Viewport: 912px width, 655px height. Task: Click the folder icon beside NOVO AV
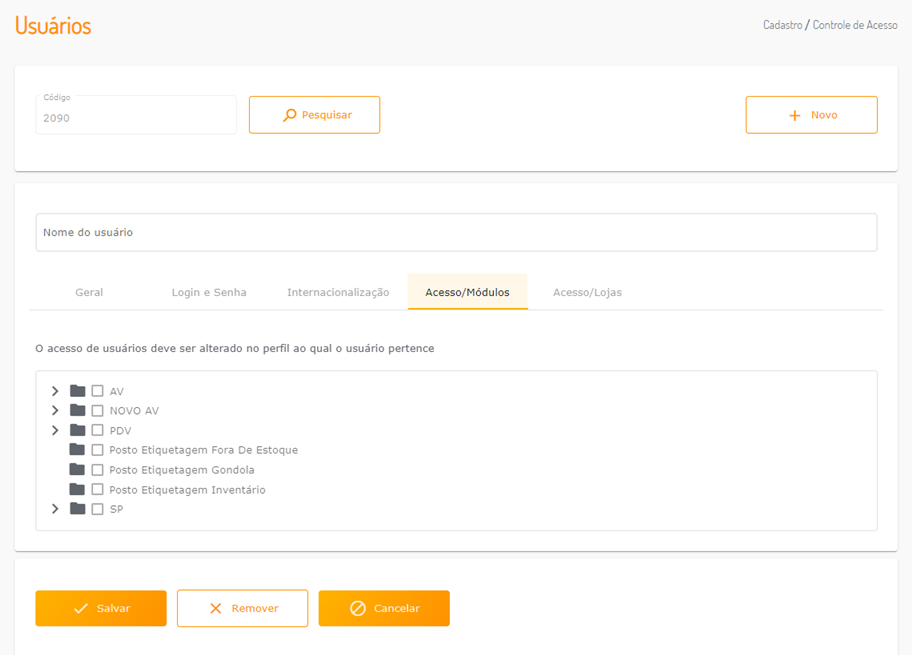77,411
